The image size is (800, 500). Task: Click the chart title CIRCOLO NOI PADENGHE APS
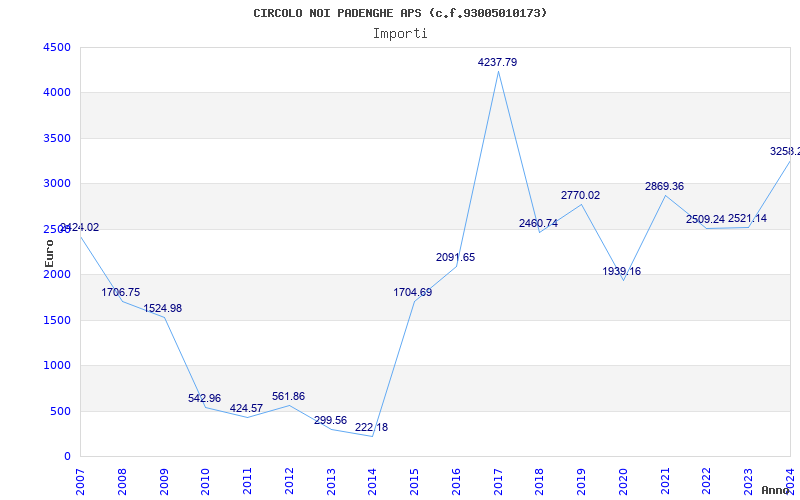pos(400,13)
